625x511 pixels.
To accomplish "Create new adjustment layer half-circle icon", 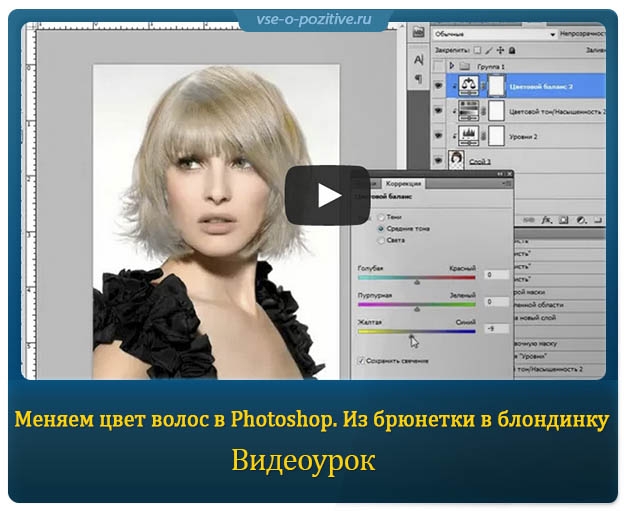I will click(x=582, y=220).
